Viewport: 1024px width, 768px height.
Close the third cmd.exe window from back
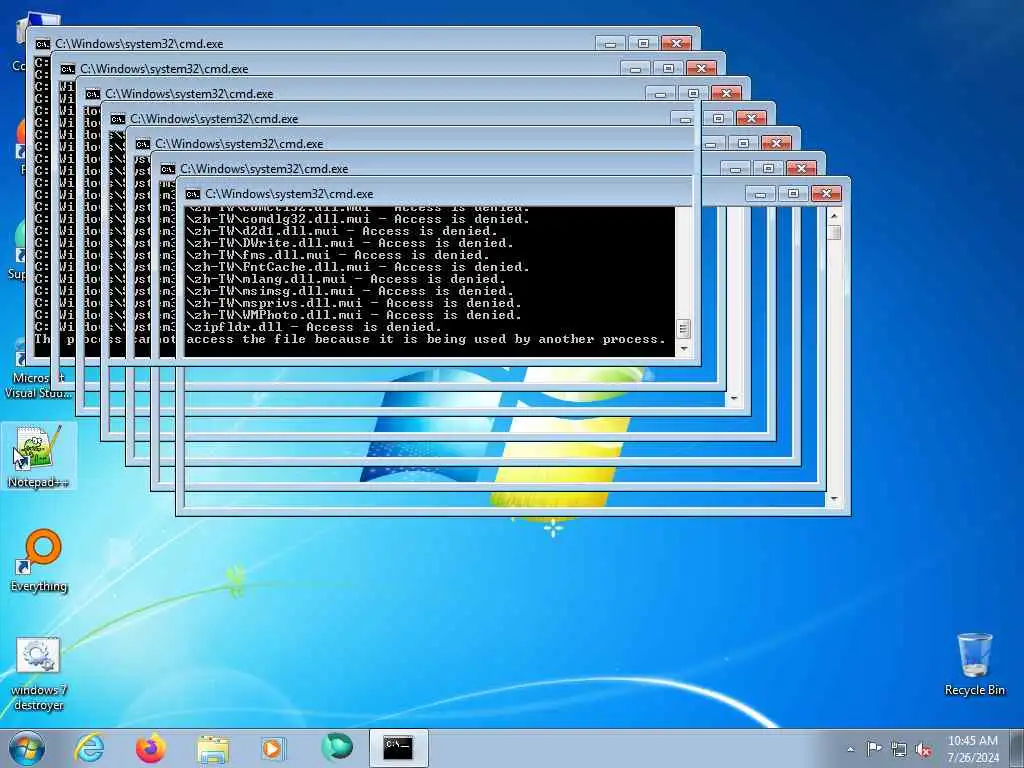726,93
